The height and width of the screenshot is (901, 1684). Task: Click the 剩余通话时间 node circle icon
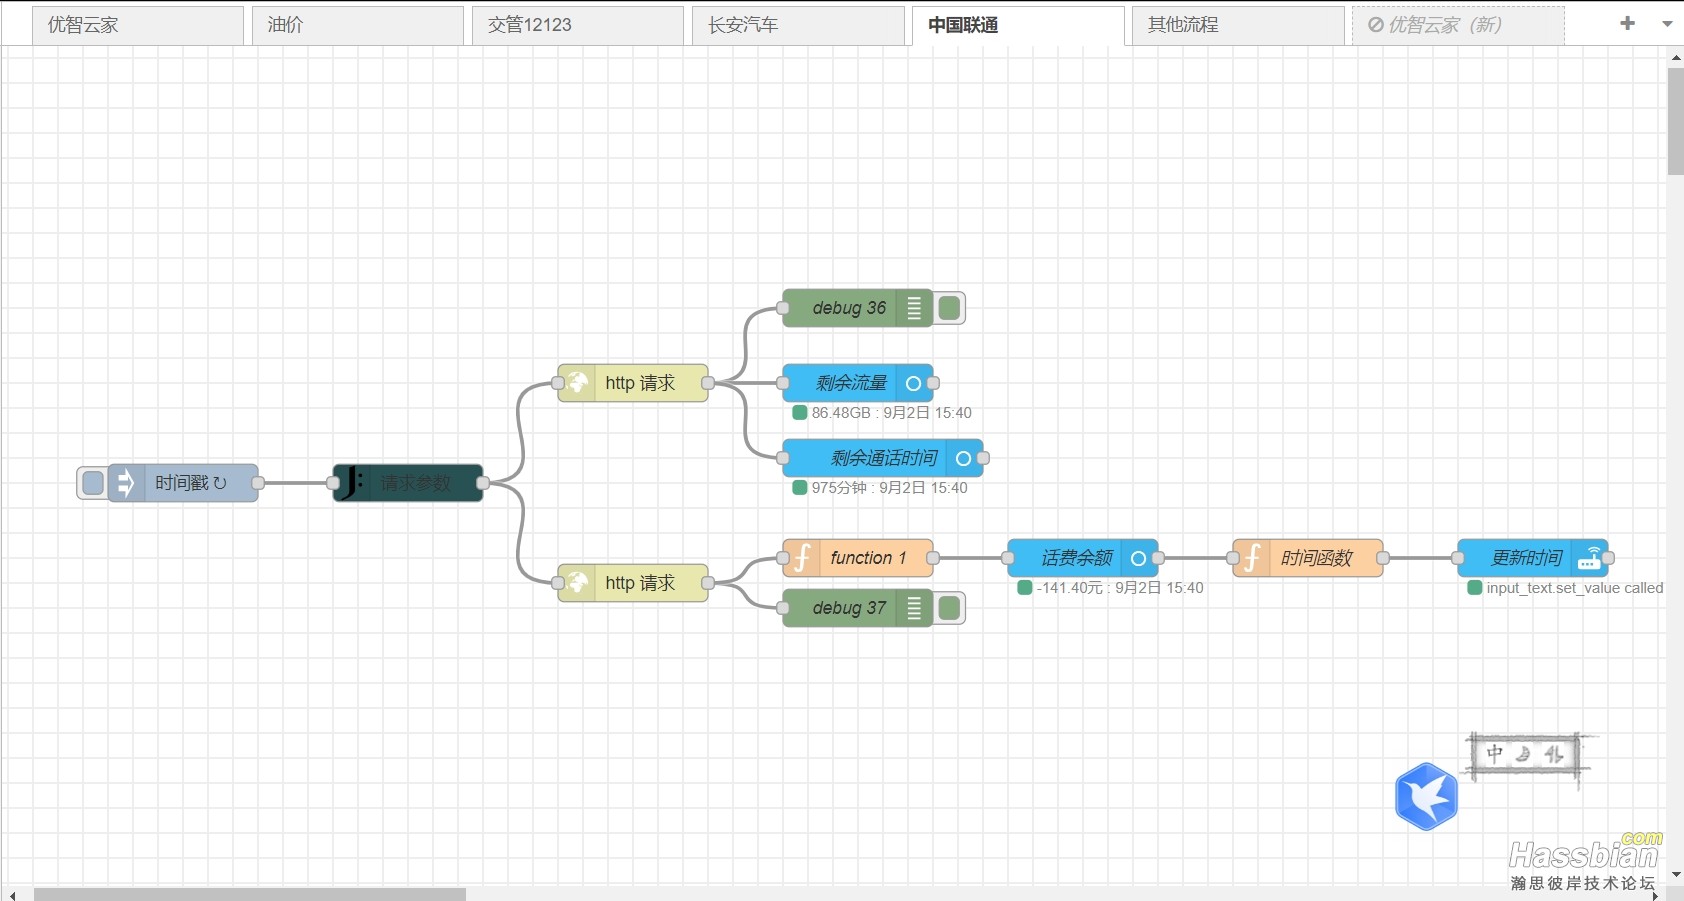963,458
